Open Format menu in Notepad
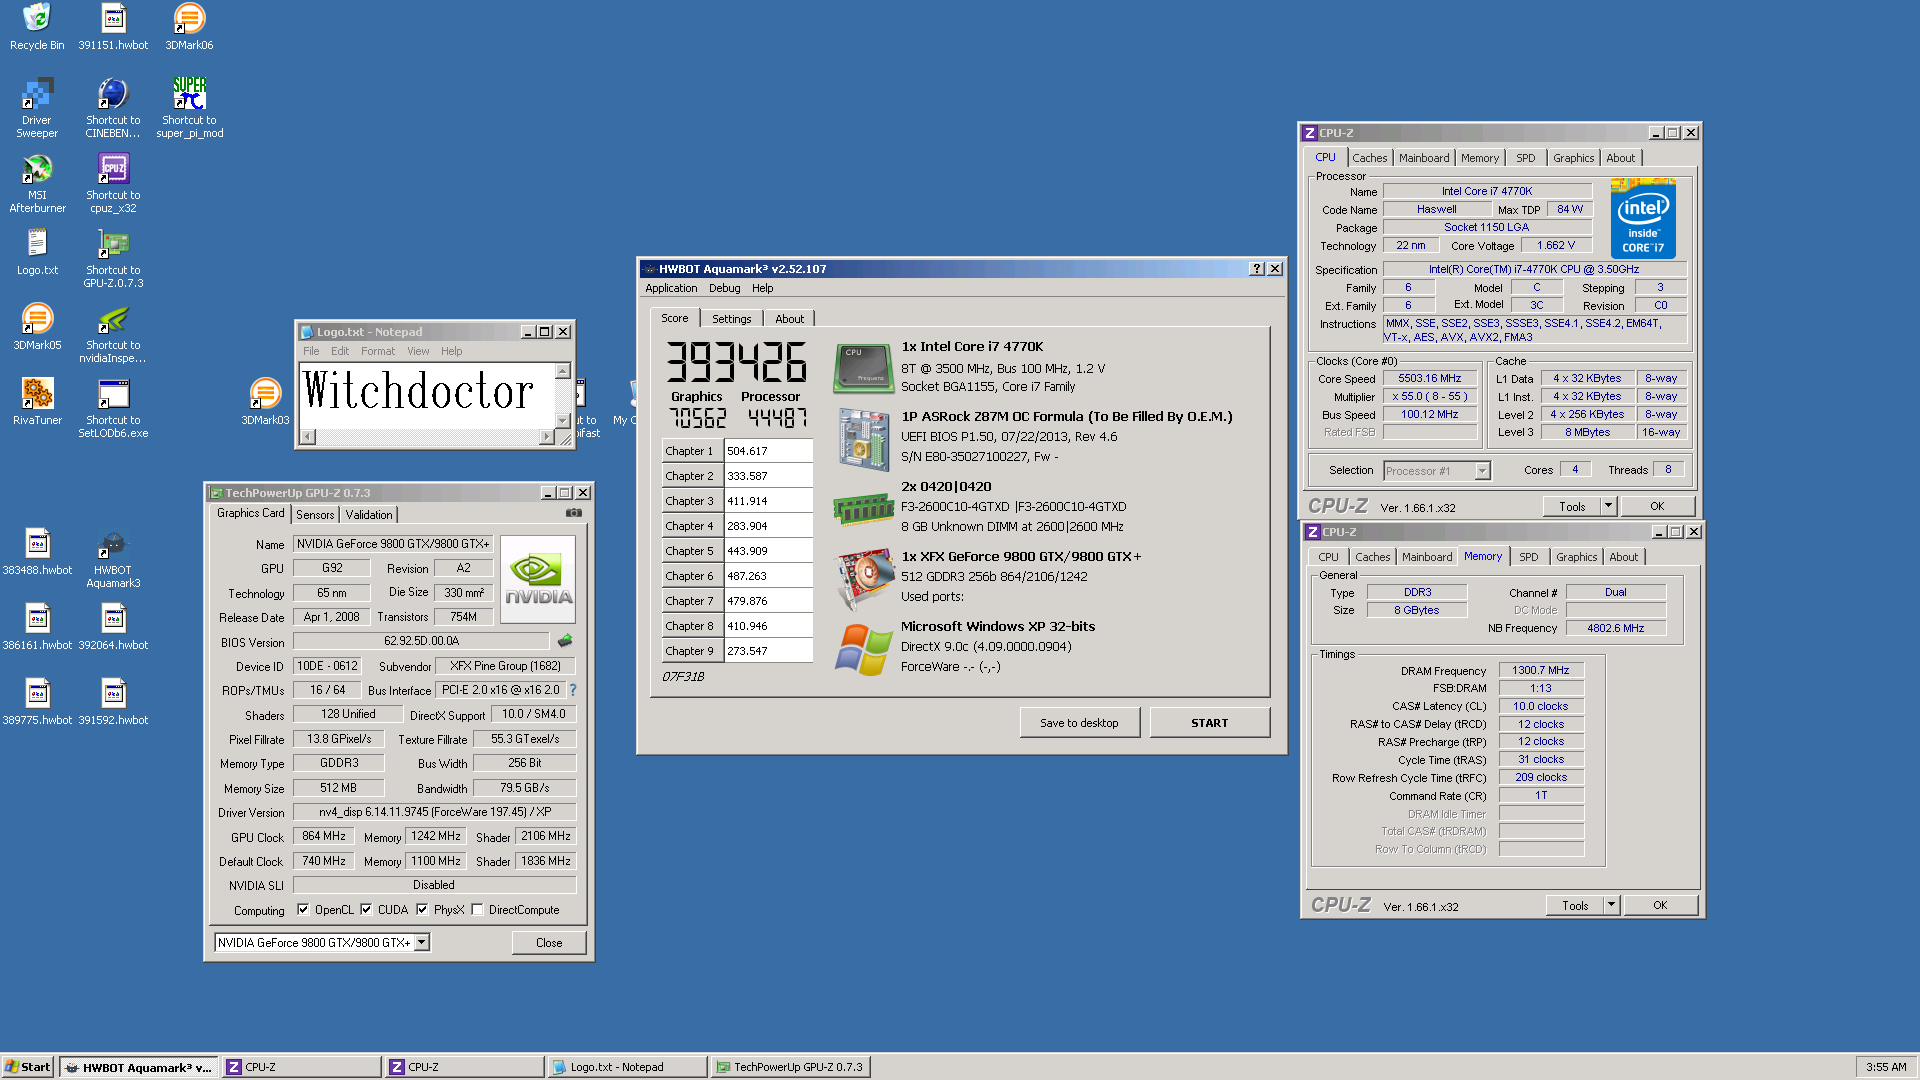1920x1080 pixels. pyautogui.click(x=378, y=351)
